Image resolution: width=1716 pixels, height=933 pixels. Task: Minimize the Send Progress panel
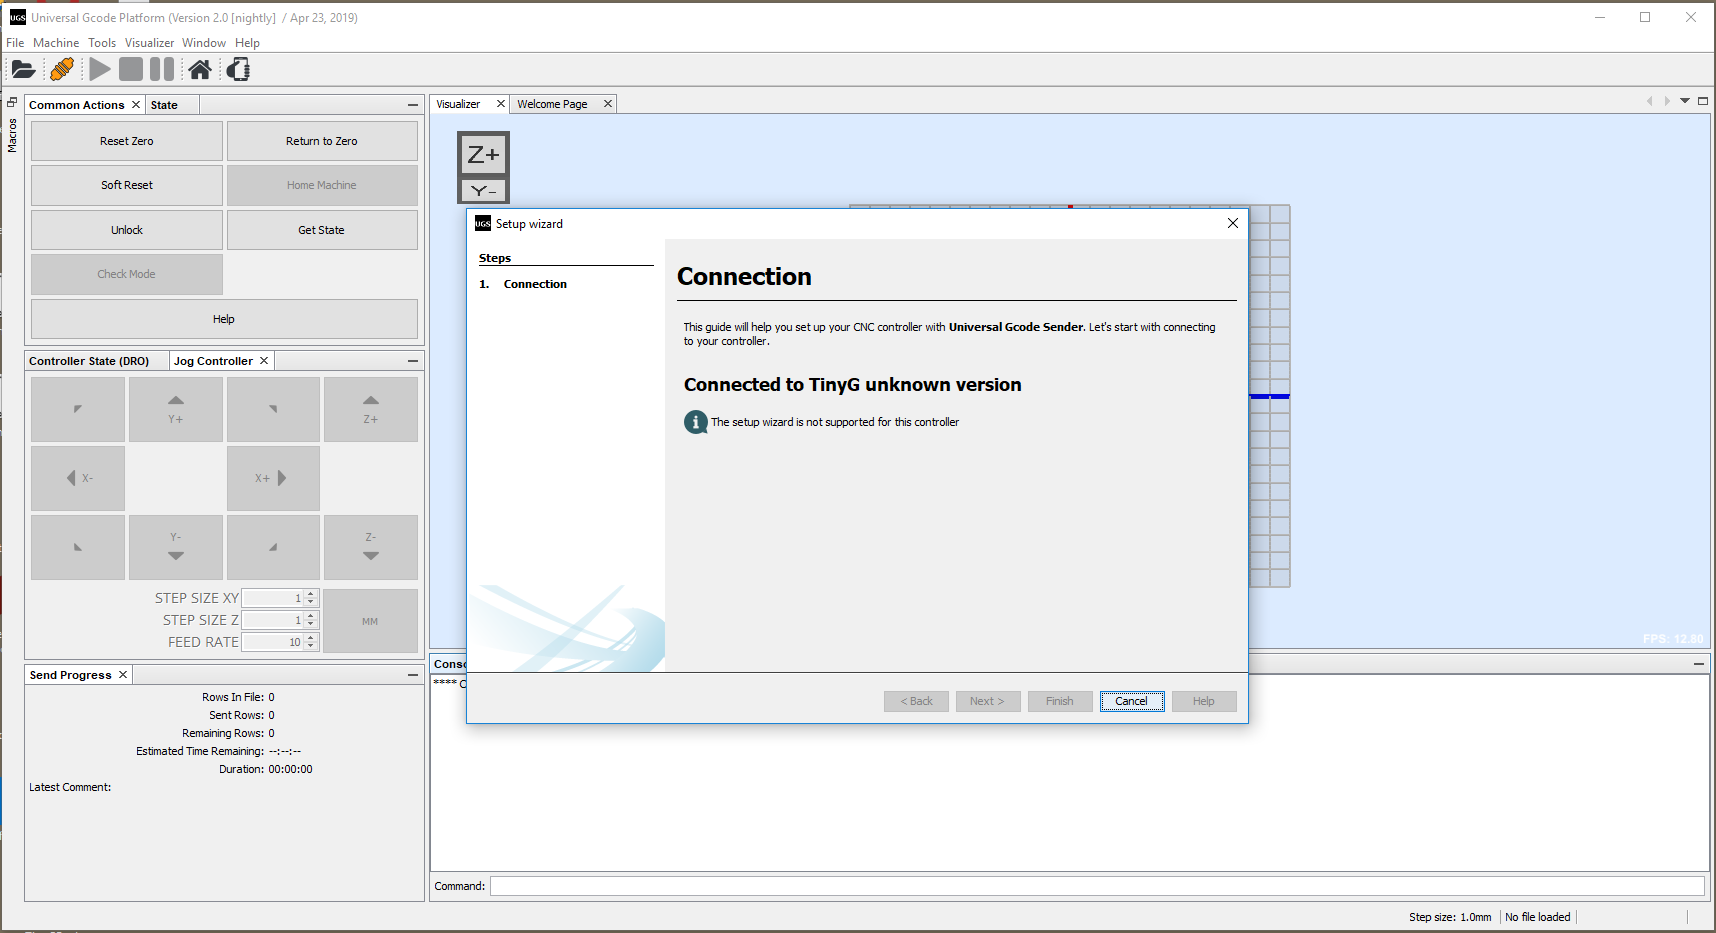[x=413, y=675]
